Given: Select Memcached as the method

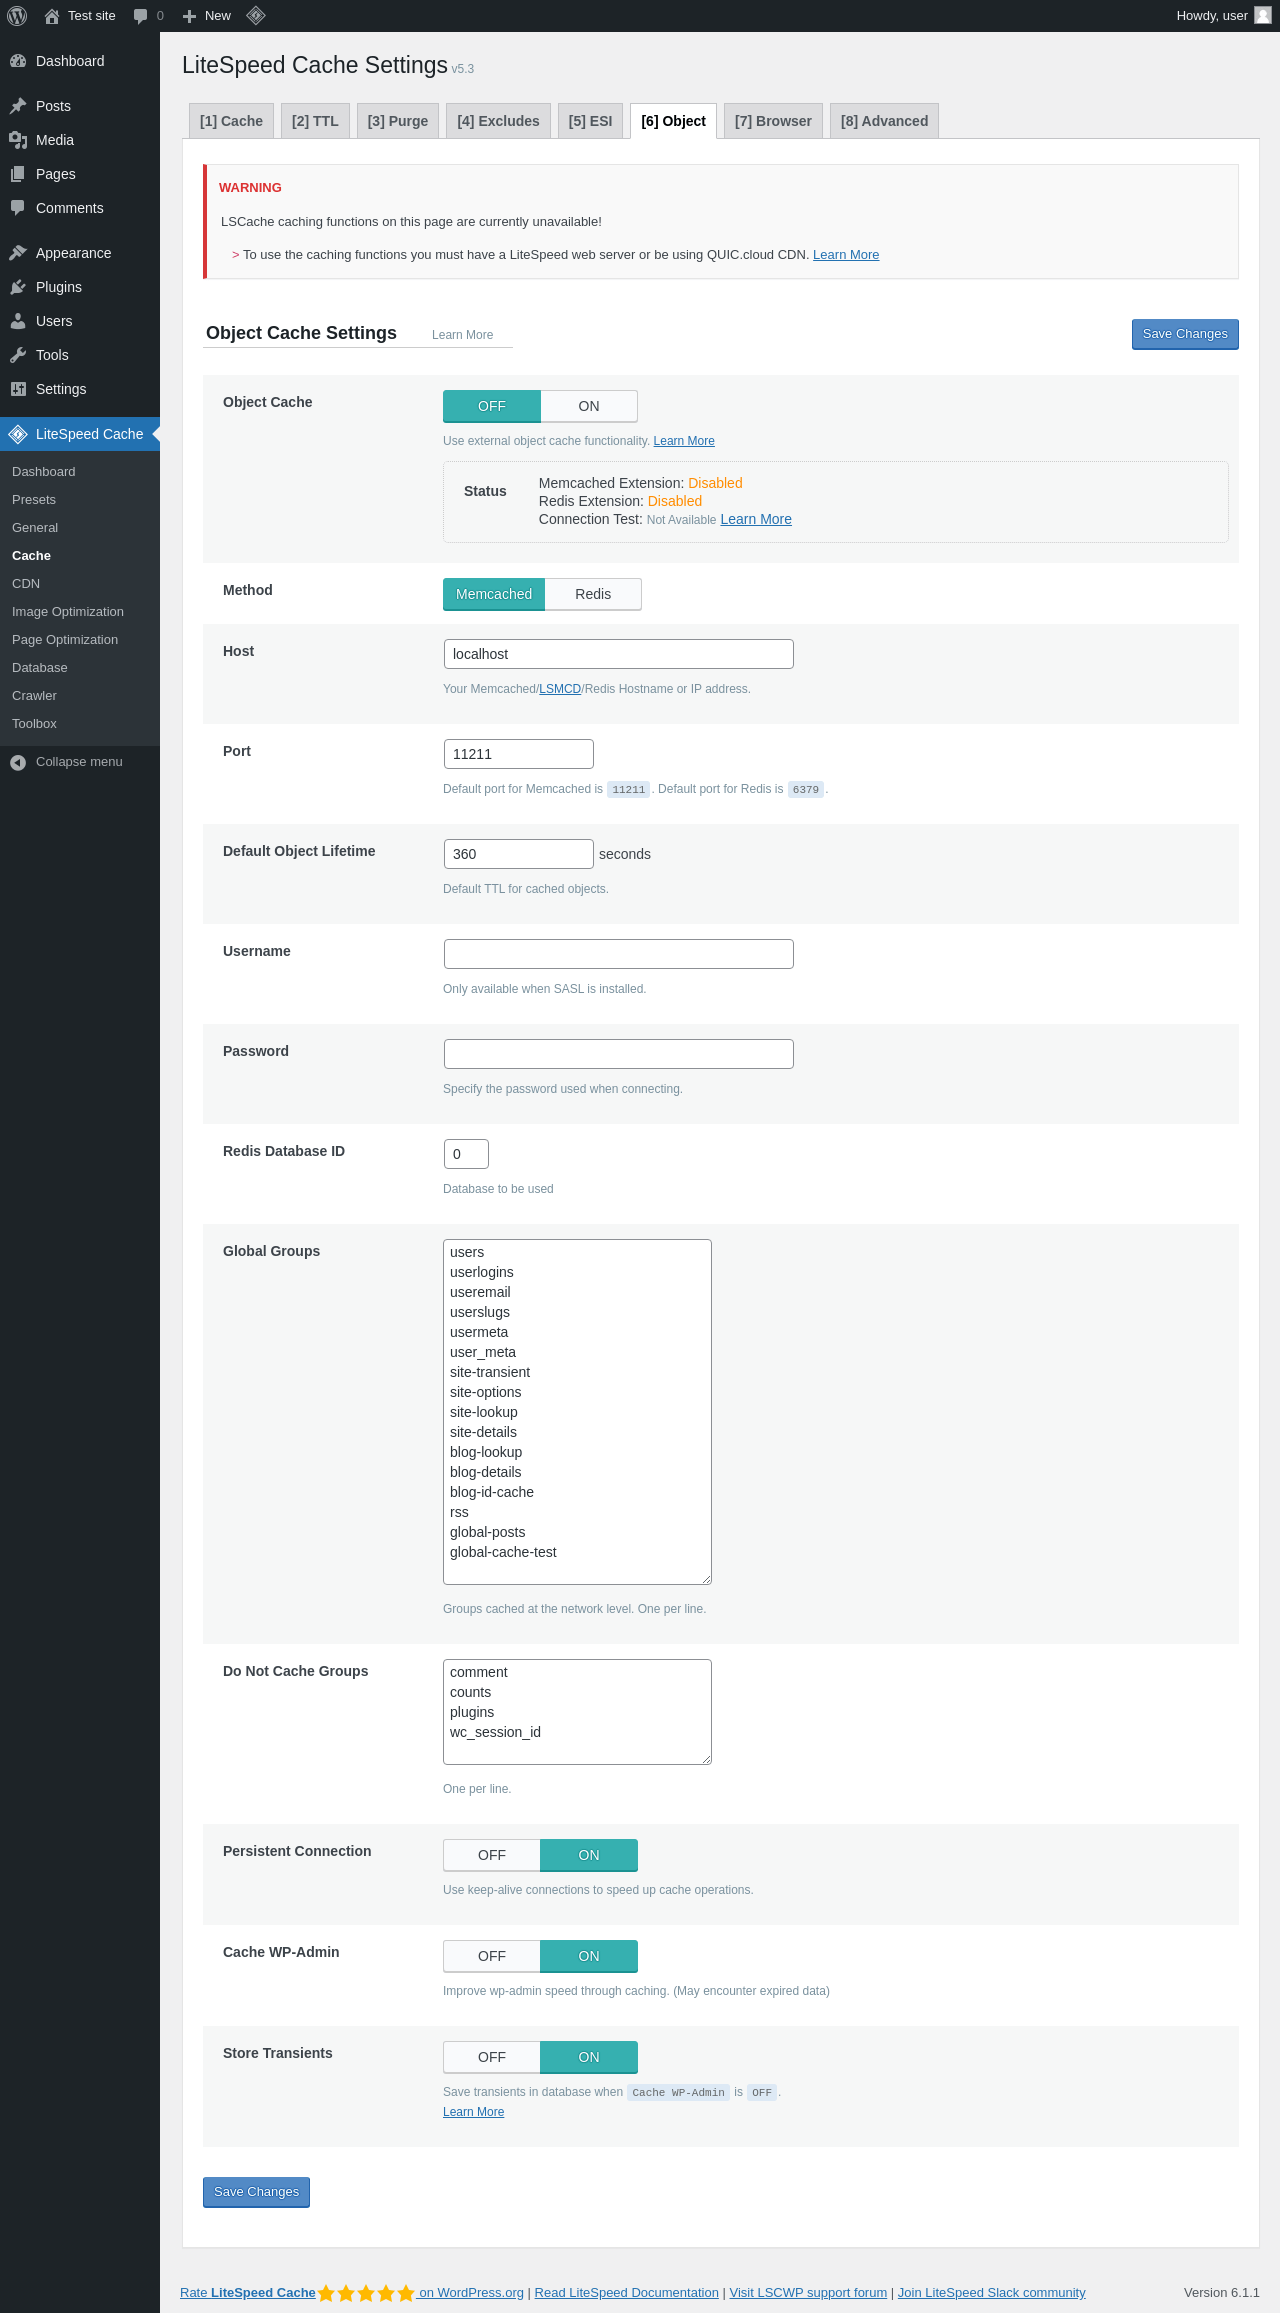Looking at the screenshot, I should coord(494,594).
